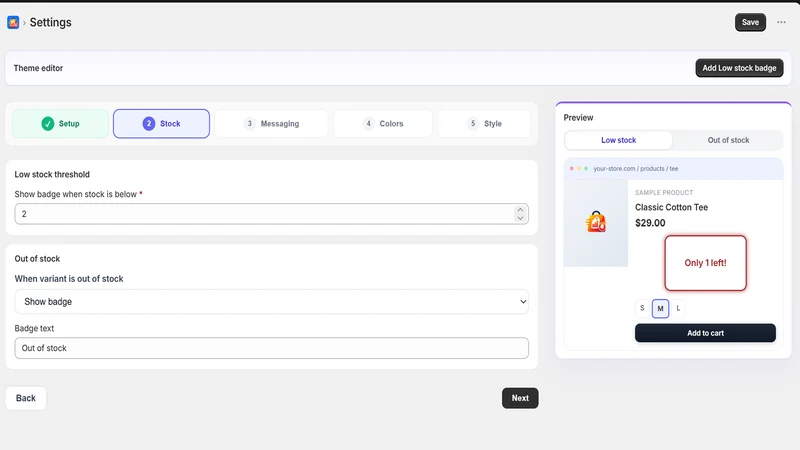Show the Low stock preview tab

618,140
